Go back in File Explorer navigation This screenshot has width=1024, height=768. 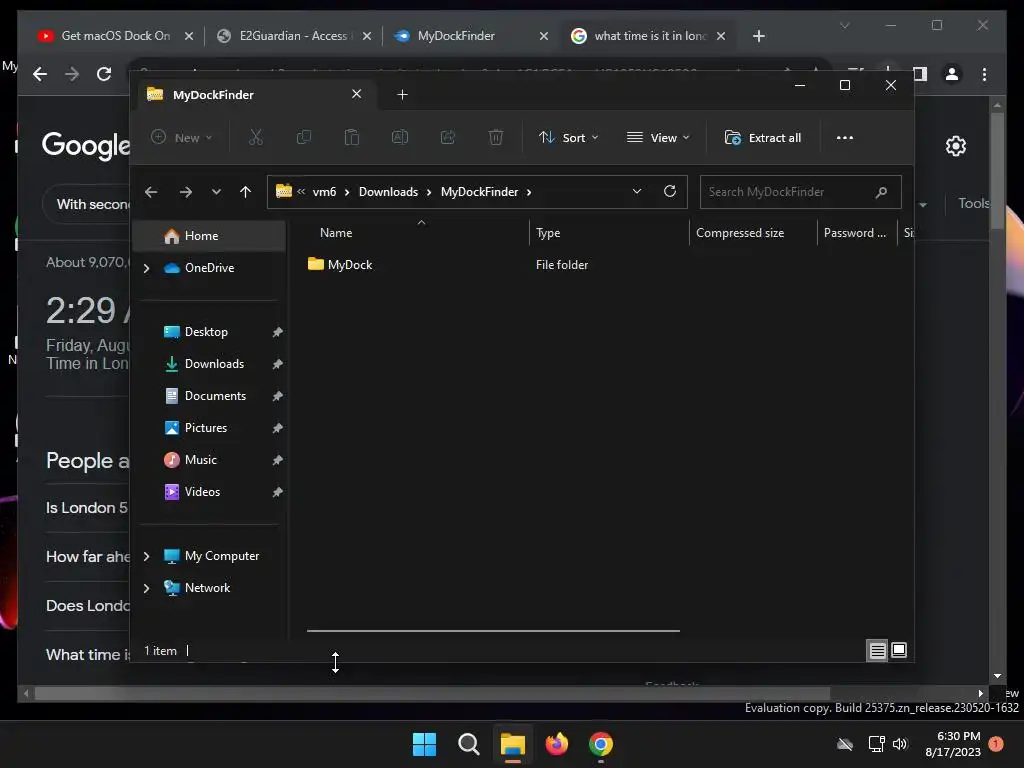pyautogui.click(x=151, y=191)
